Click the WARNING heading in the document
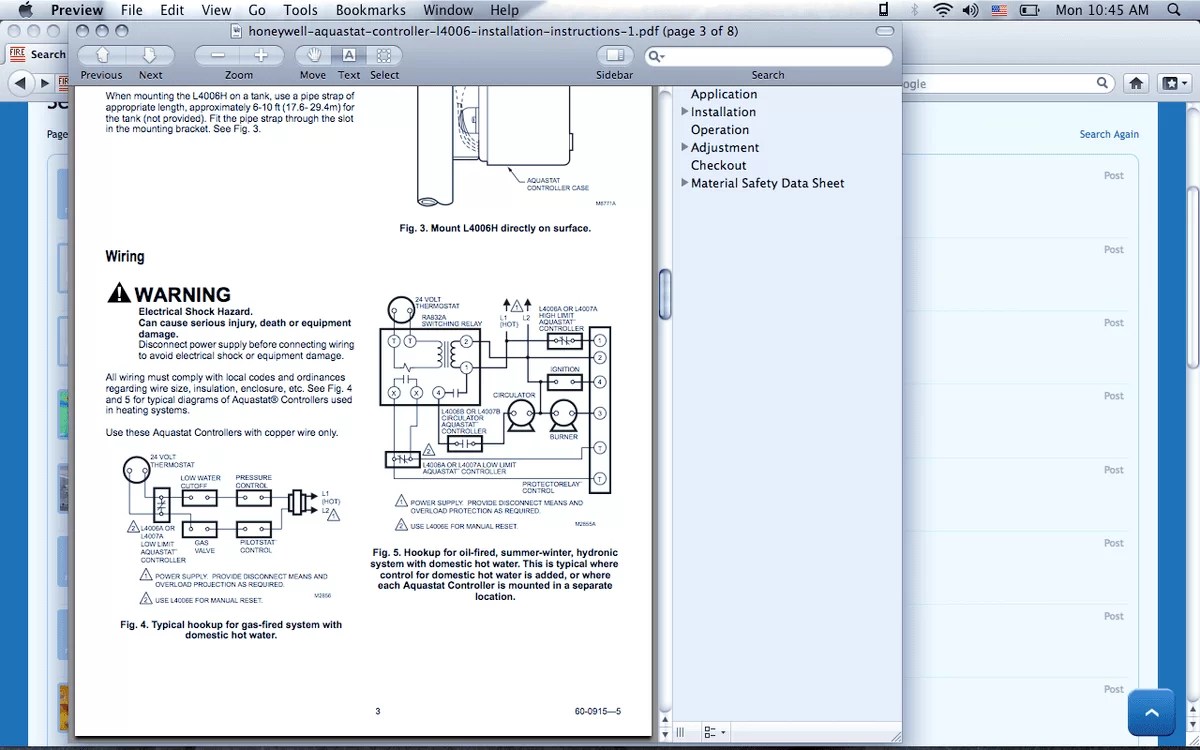The height and width of the screenshot is (750, 1200). [170, 294]
